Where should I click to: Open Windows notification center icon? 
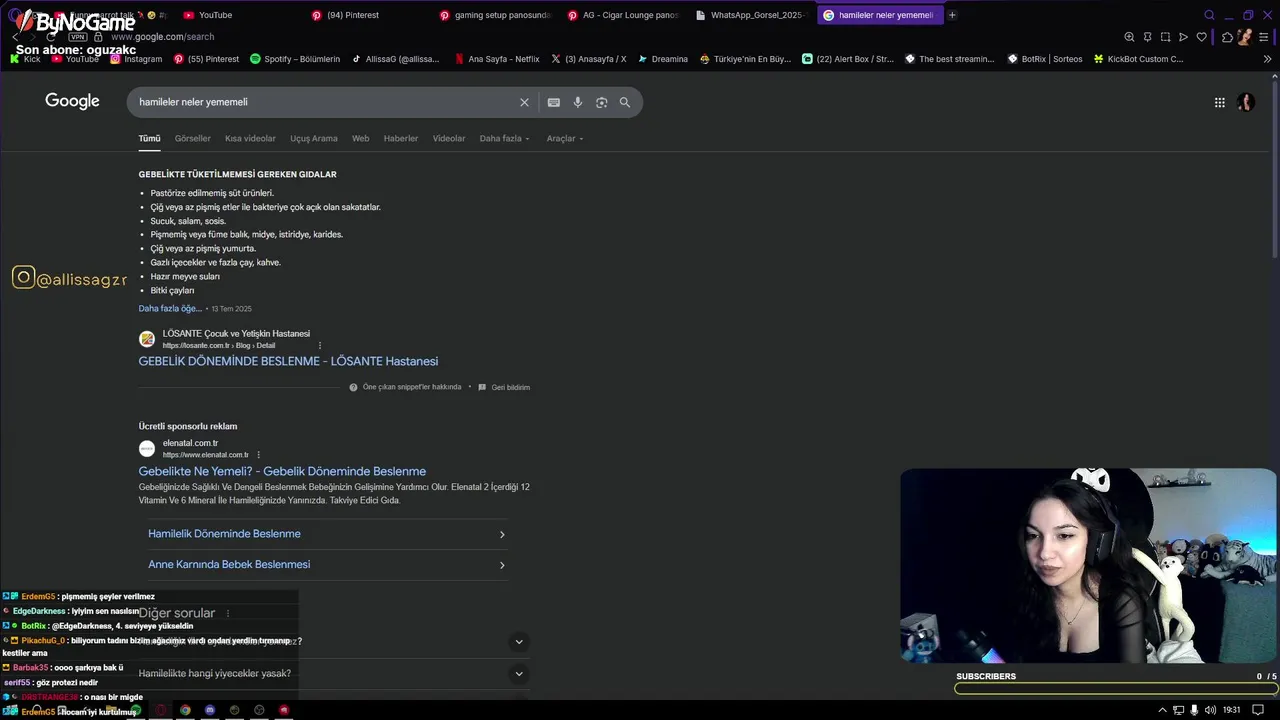tap(1258, 710)
